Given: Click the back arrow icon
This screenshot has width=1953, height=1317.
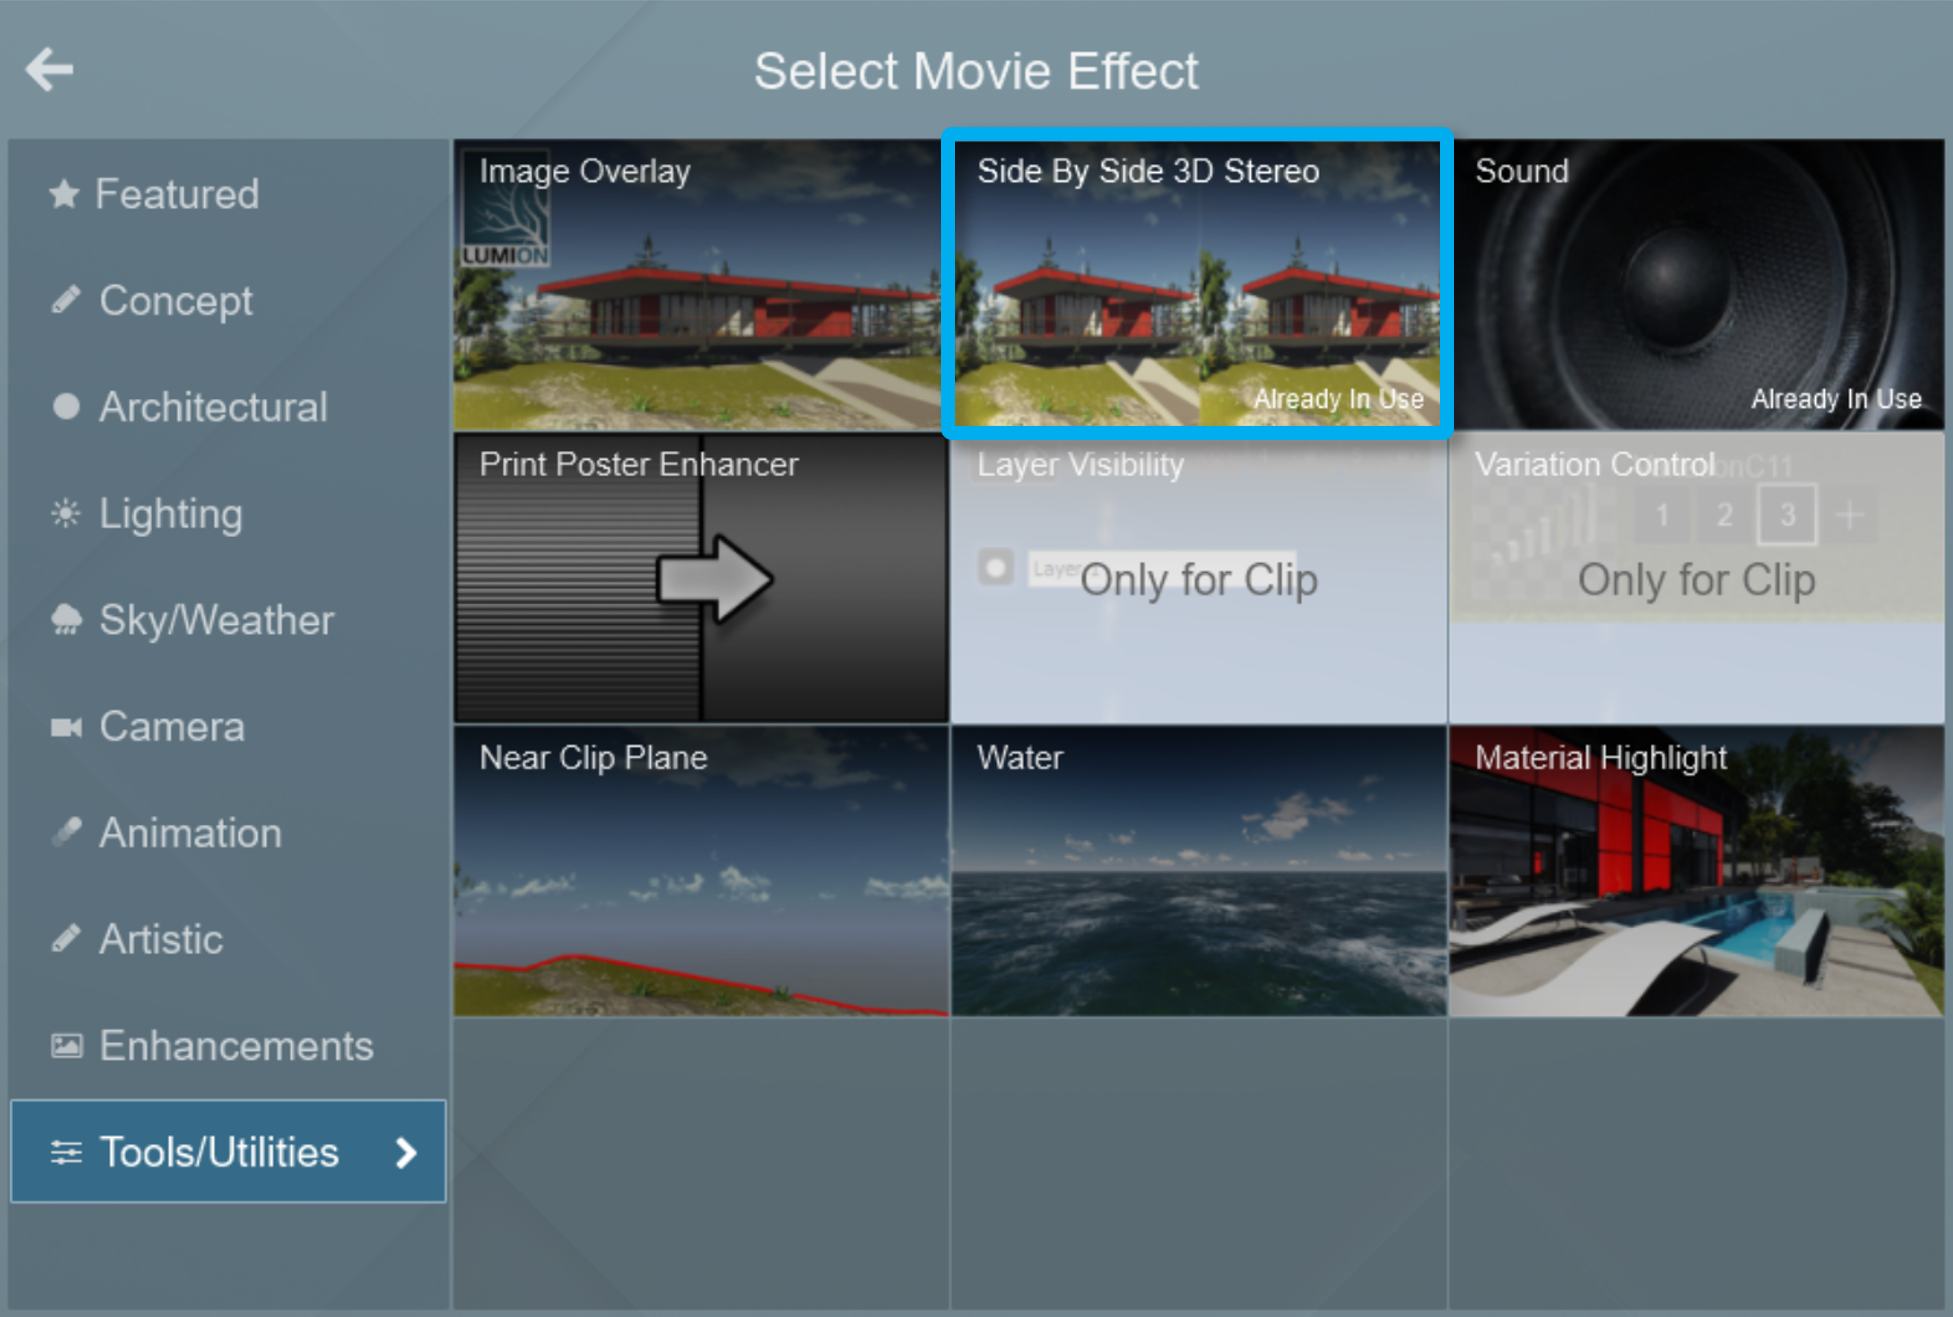Looking at the screenshot, I should (49, 70).
